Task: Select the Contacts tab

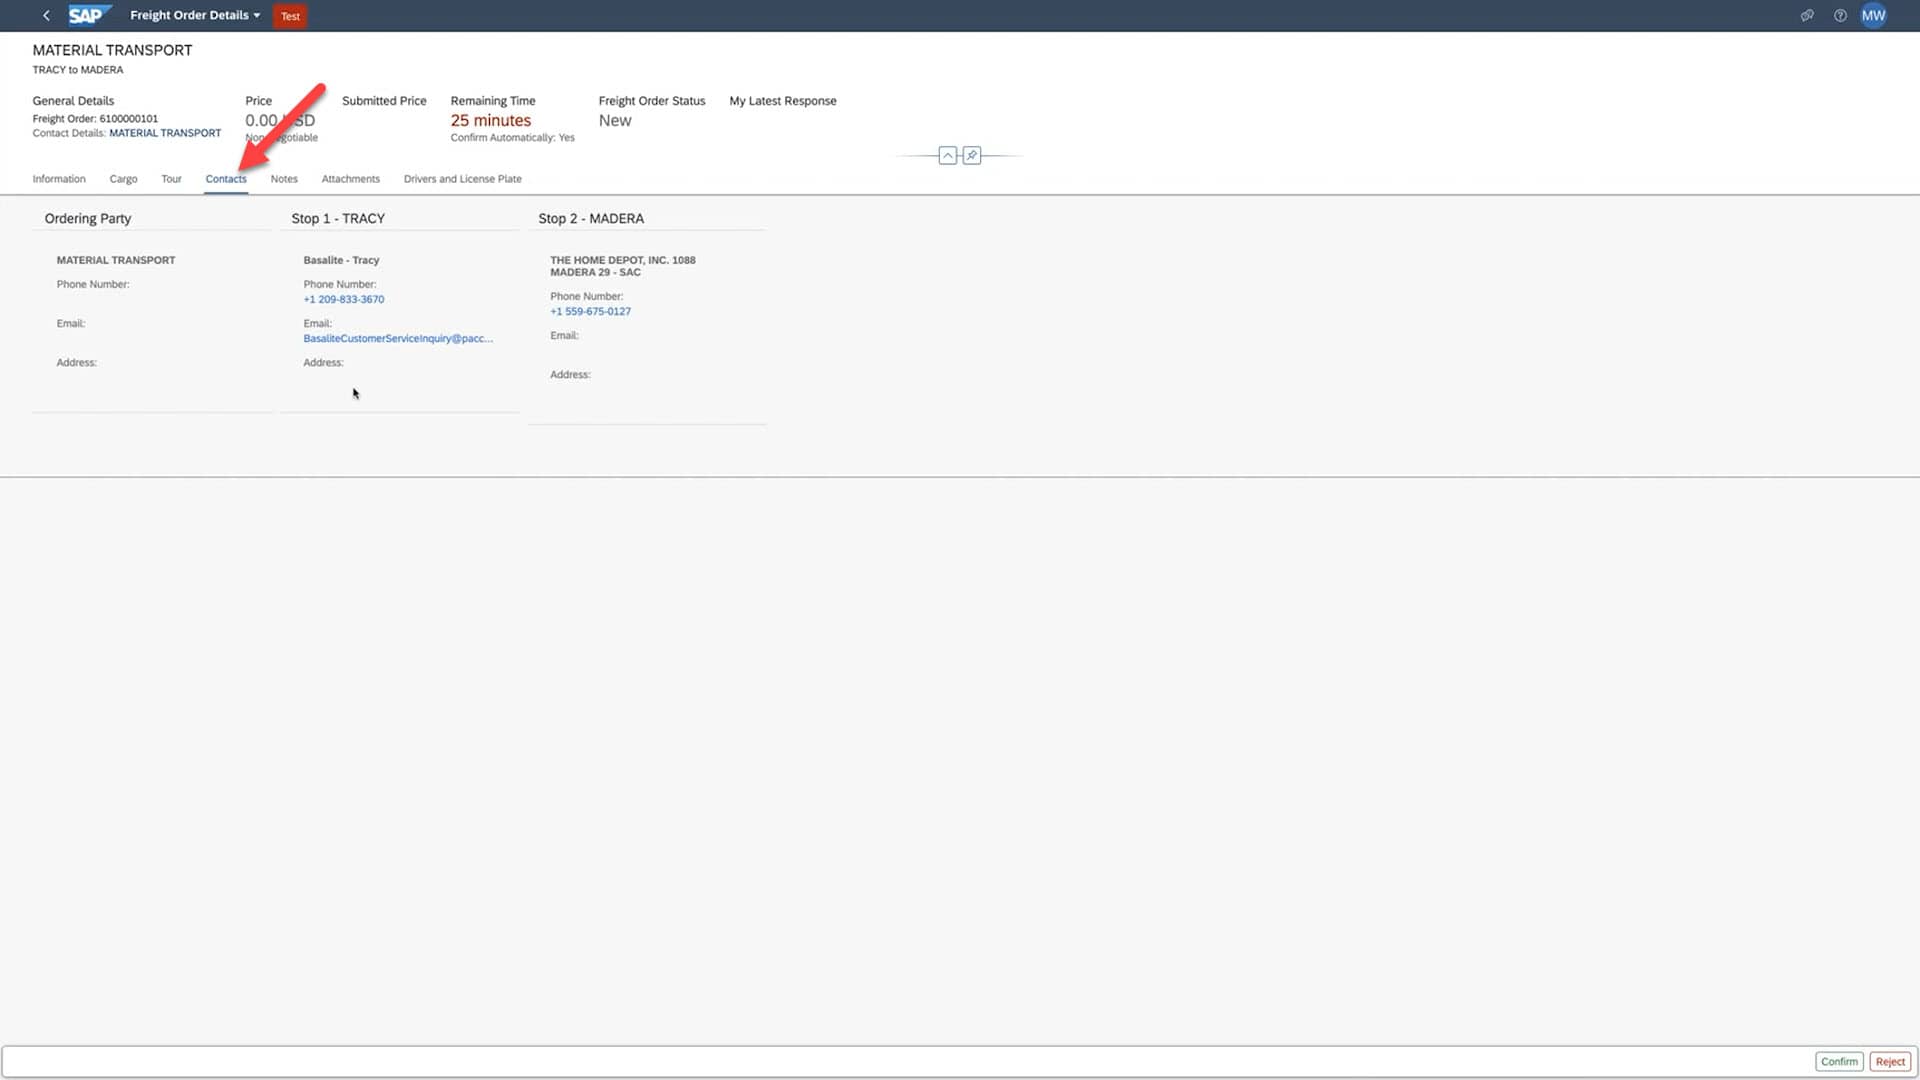Action: 226,179
